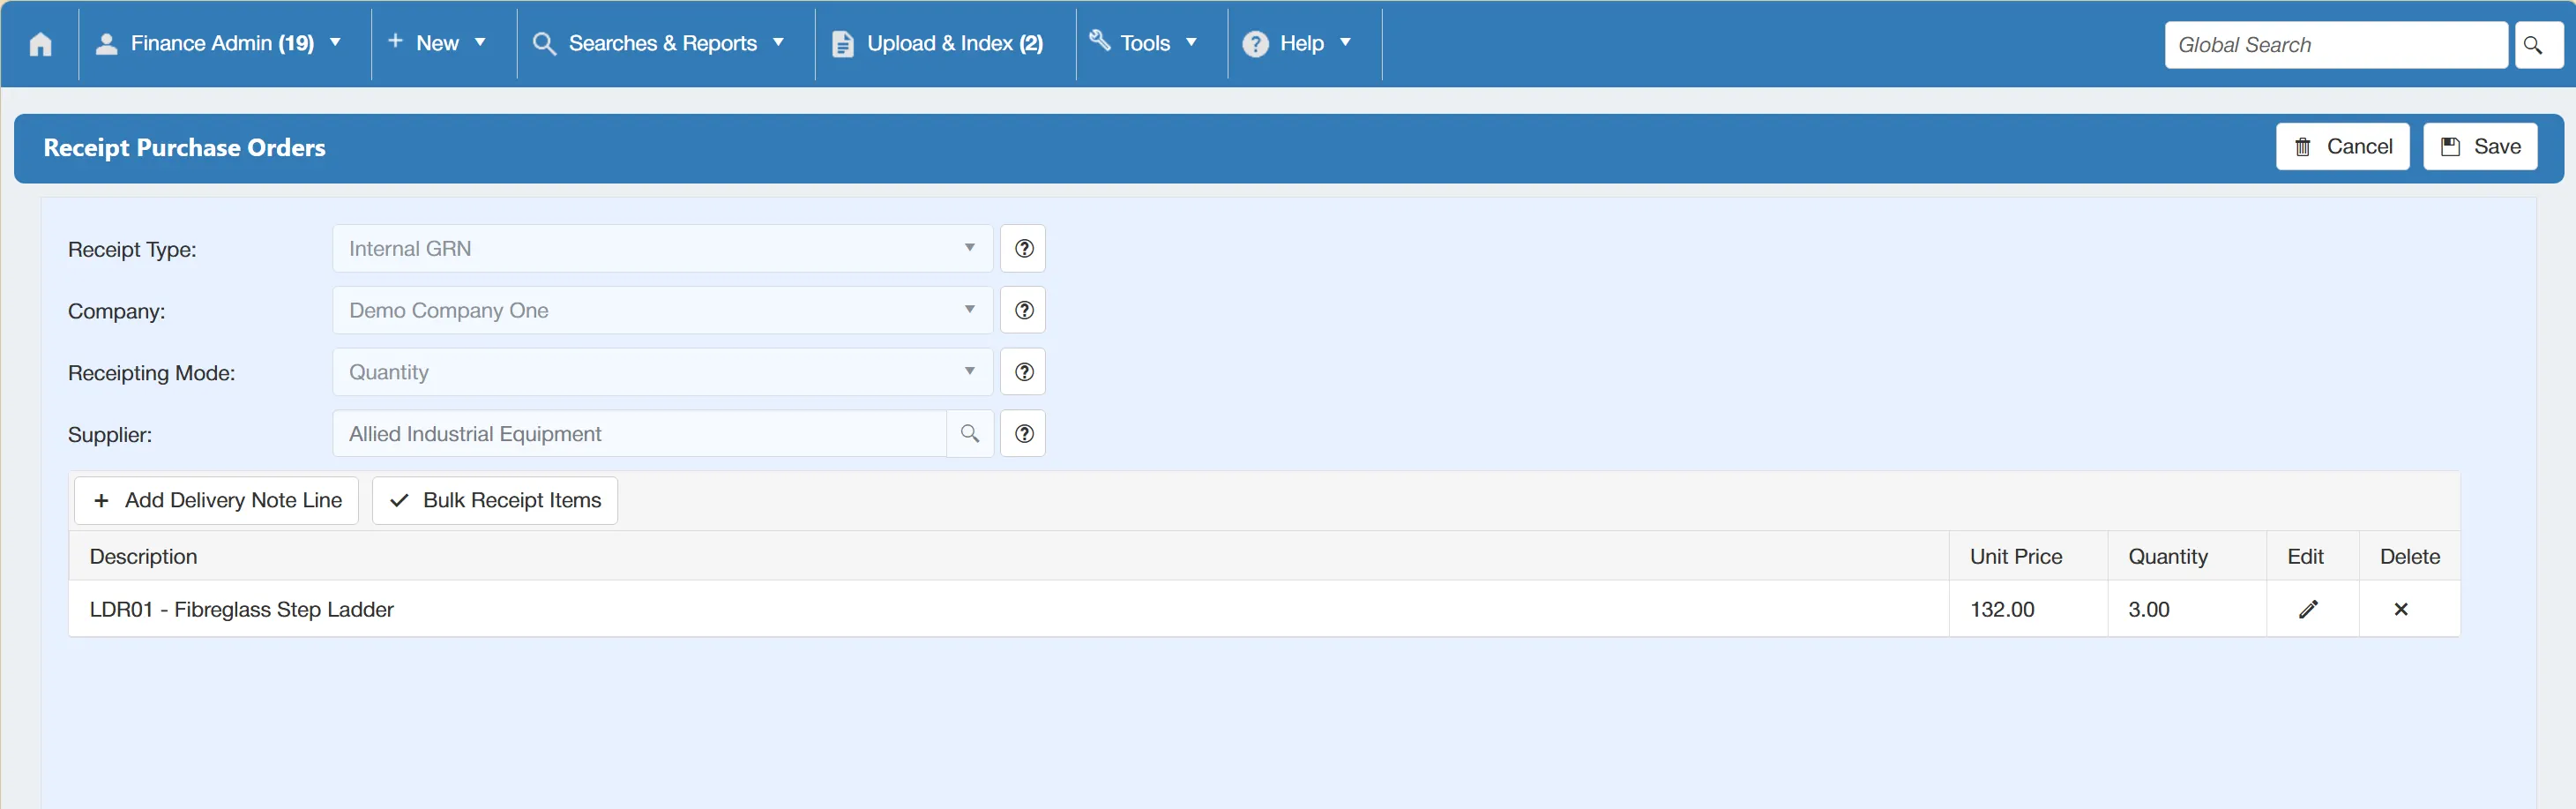Click the Global Search magnifier button
The image size is (2576, 809).
pos(2538,45)
